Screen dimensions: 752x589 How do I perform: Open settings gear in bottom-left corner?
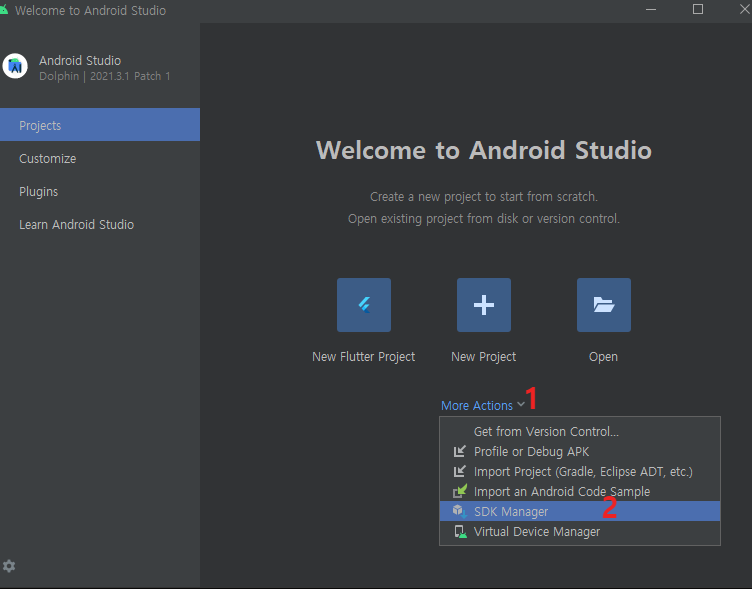(9, 566)
